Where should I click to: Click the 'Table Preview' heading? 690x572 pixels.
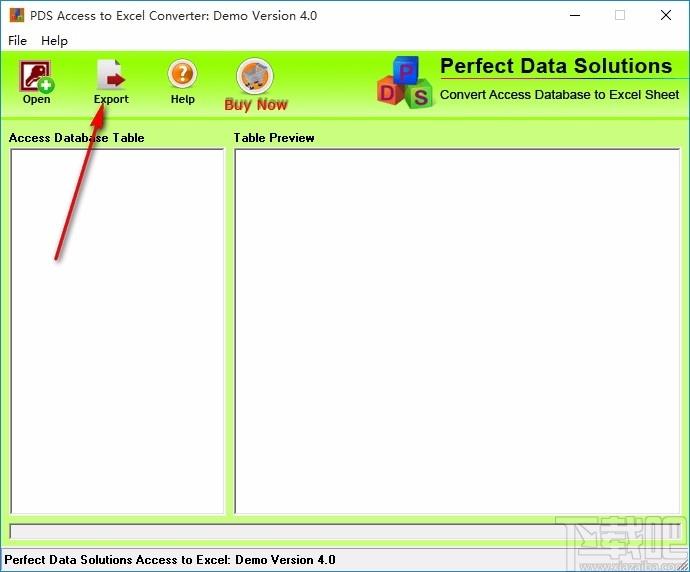[x=274, y=138]
